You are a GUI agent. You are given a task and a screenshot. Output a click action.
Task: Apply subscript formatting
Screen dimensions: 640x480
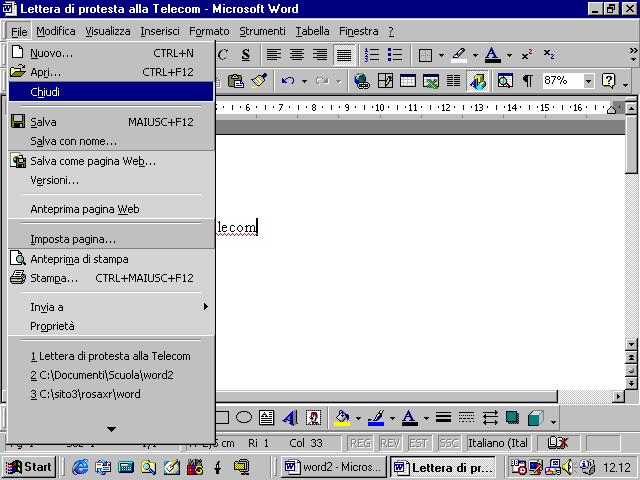549,55
